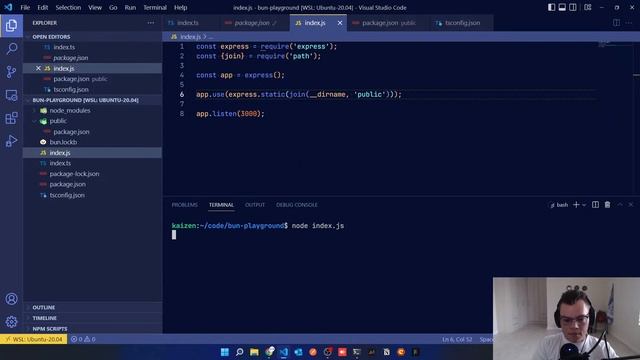This screenshot has width=640, height=360.
Task: Open tsconfig.json in the file tree
Action: [x=93, y=195]
